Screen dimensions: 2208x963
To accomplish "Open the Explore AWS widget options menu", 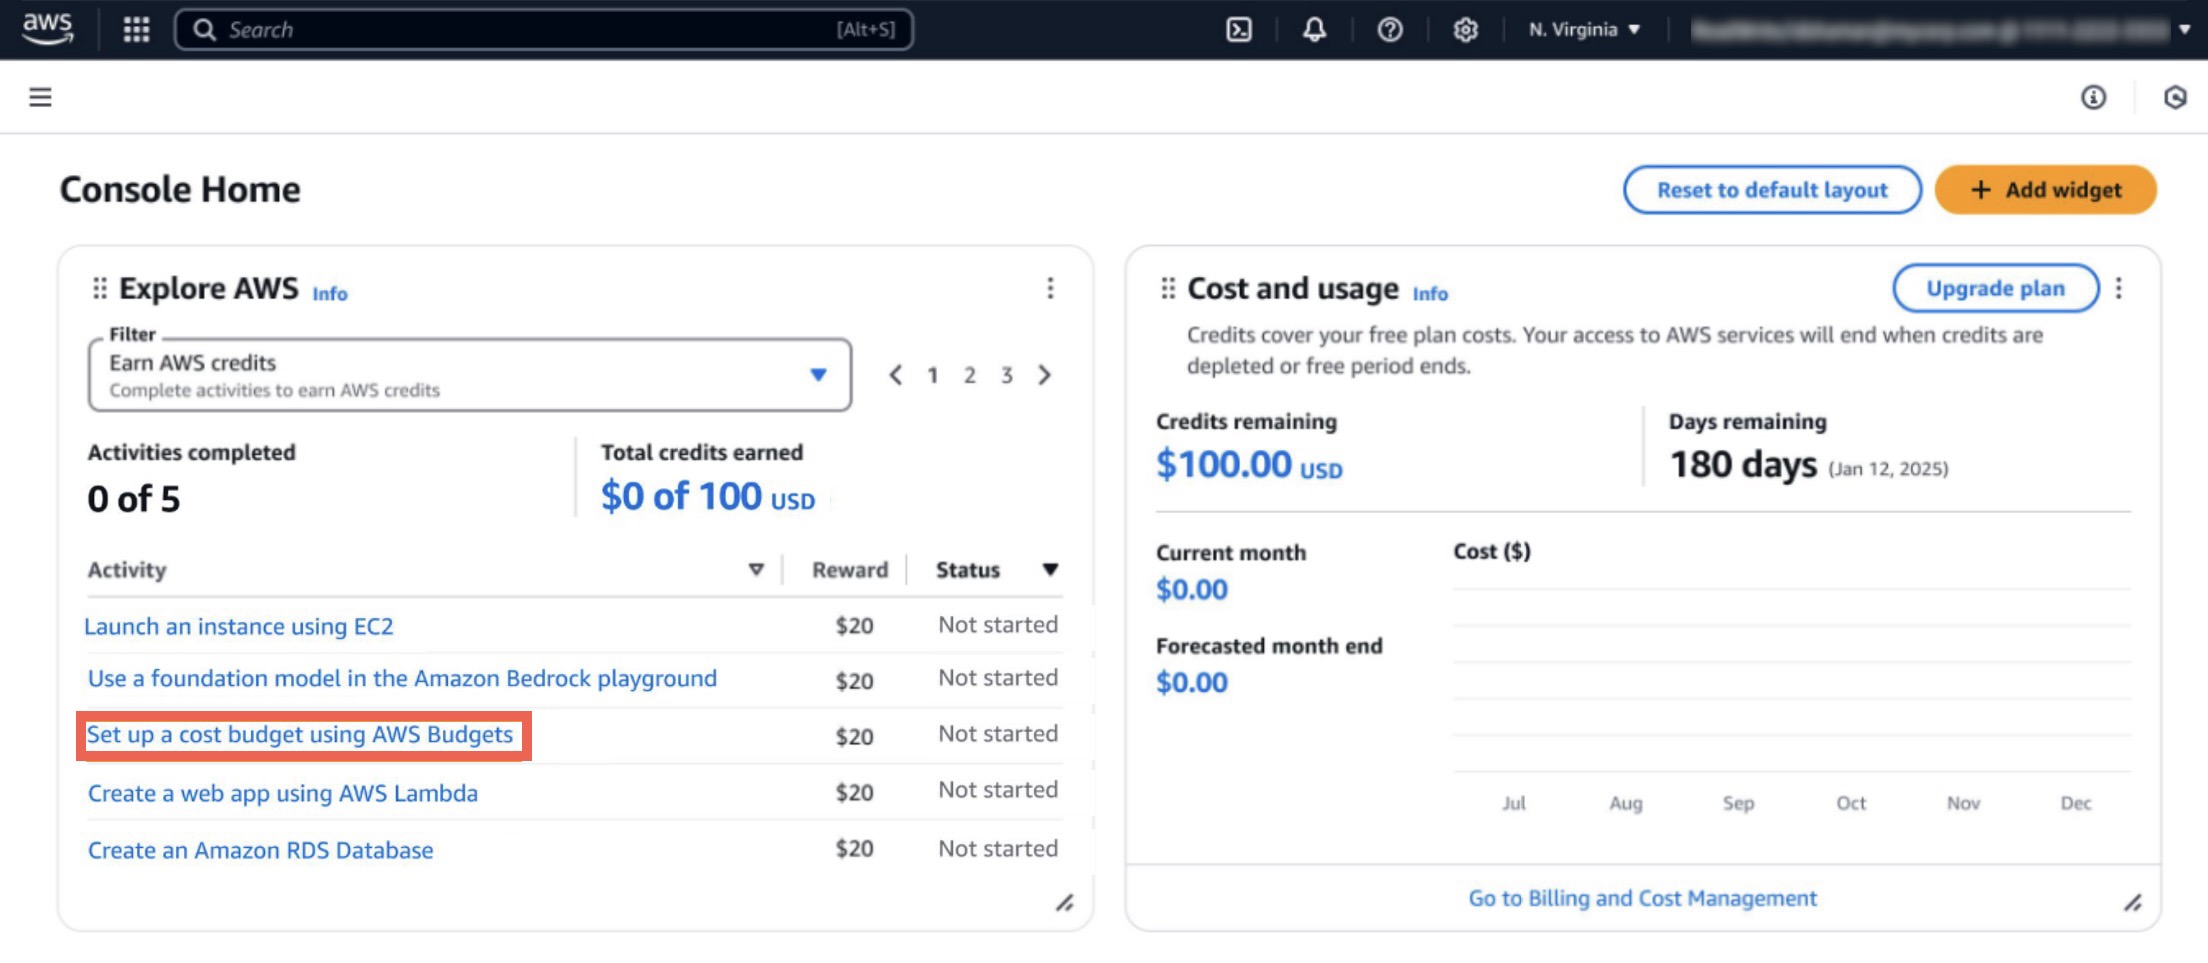I will pyautogui.click(x=1050, y=288).
